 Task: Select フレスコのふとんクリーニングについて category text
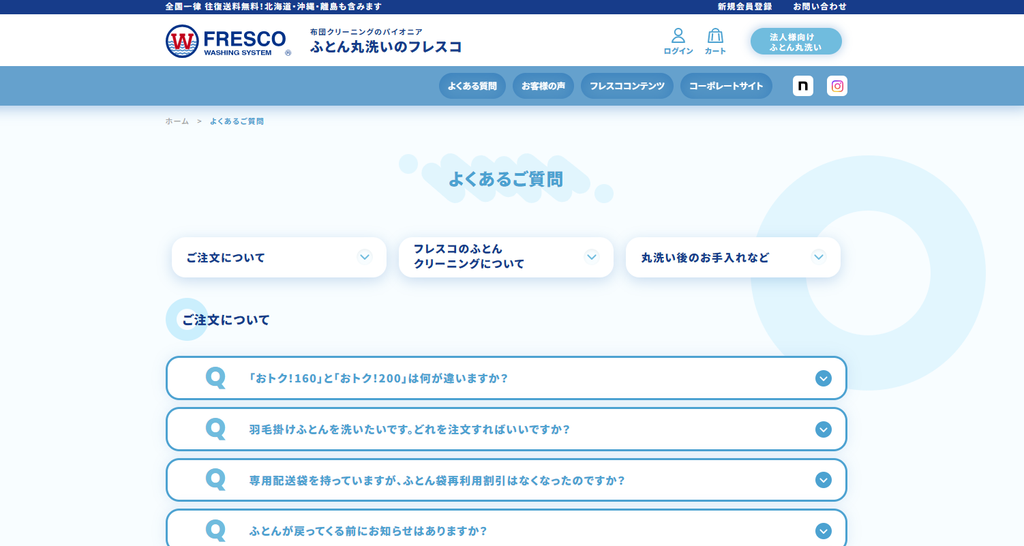coord(469,256)
